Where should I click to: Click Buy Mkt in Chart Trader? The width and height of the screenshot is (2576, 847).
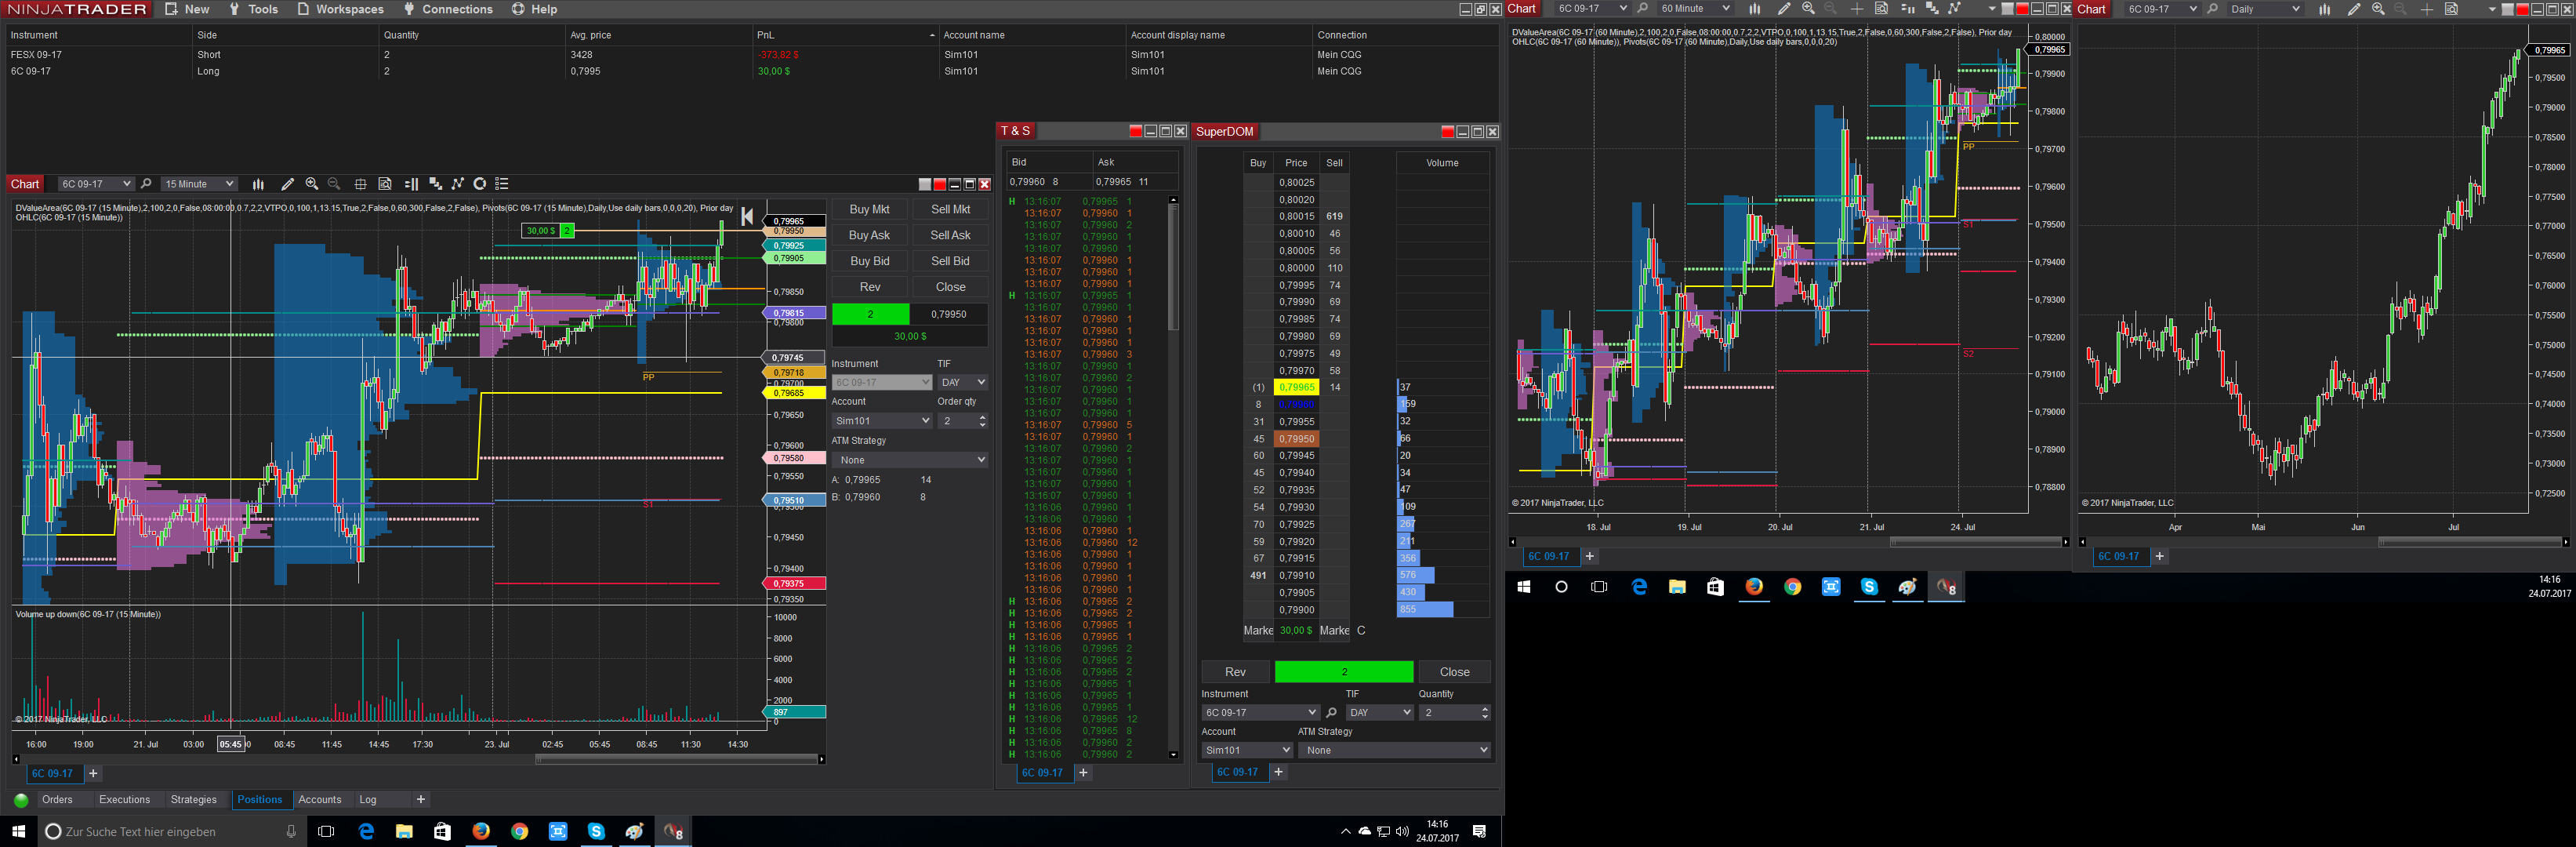(870, 209)
